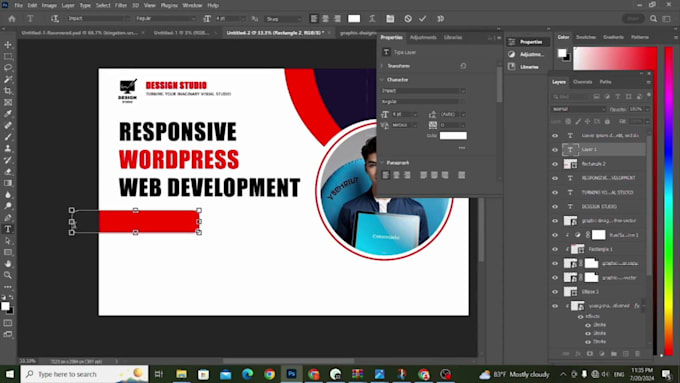Viewport: 680px width, 383px height.
Task: Open Microsoft Edge from taskbar
Action: [x=248, y=374]
